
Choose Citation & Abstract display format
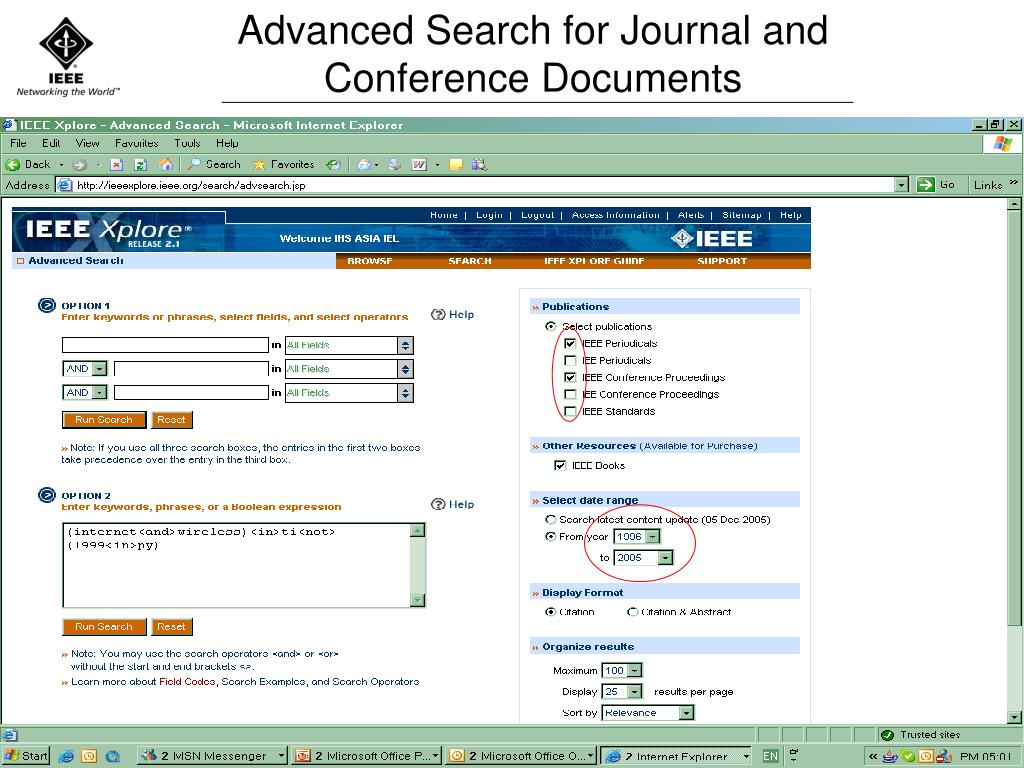pyautogui.click(x=632, y=612)
